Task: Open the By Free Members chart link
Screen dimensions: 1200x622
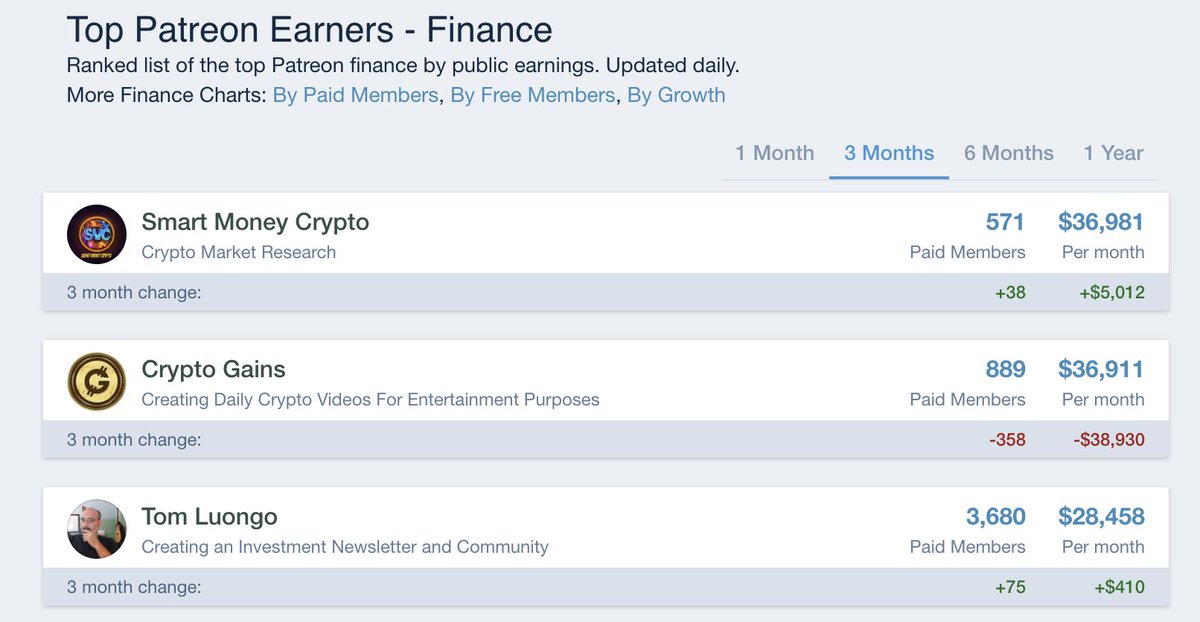Action: point(533,96)
